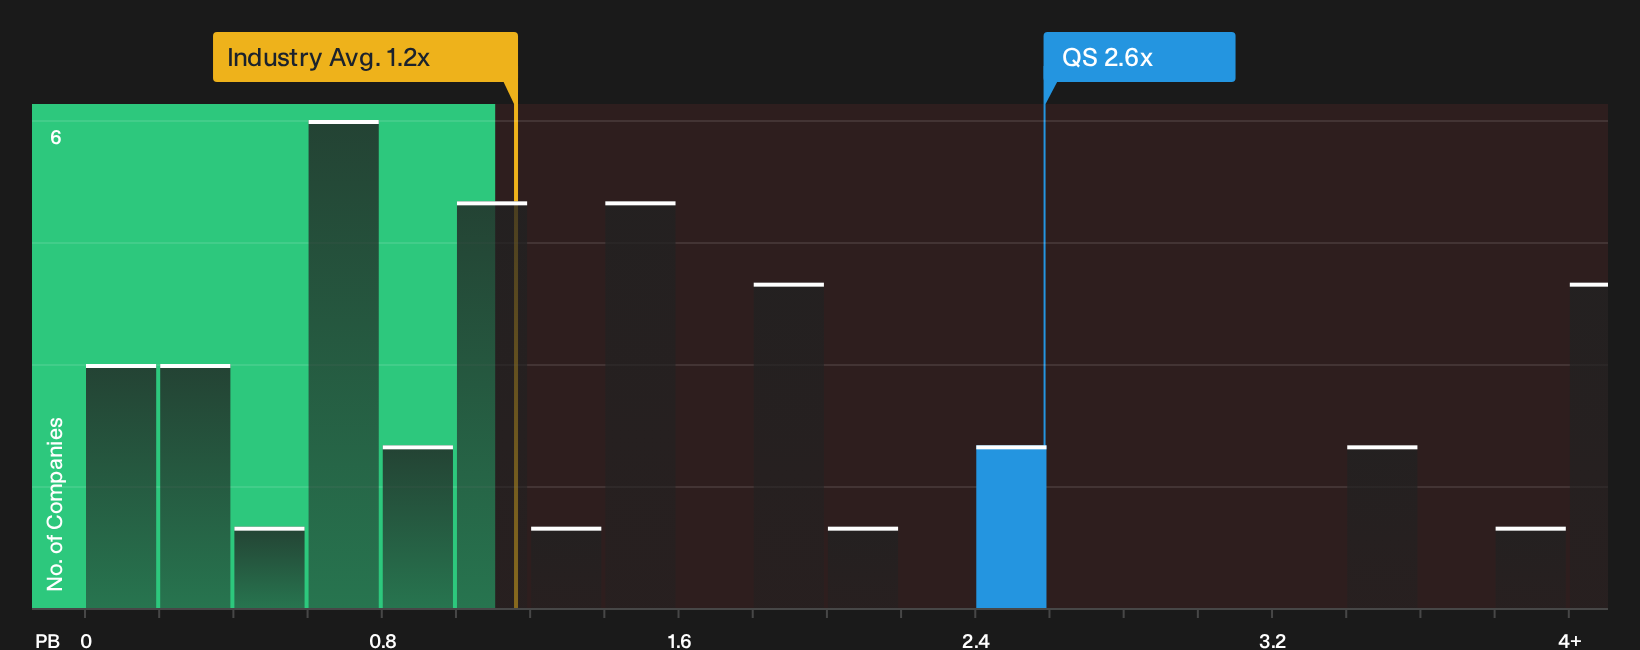Select the short bar for PB 1.2 to 1.4
The height and width of the screenshot is (650, 1640).
pos(566,568)
